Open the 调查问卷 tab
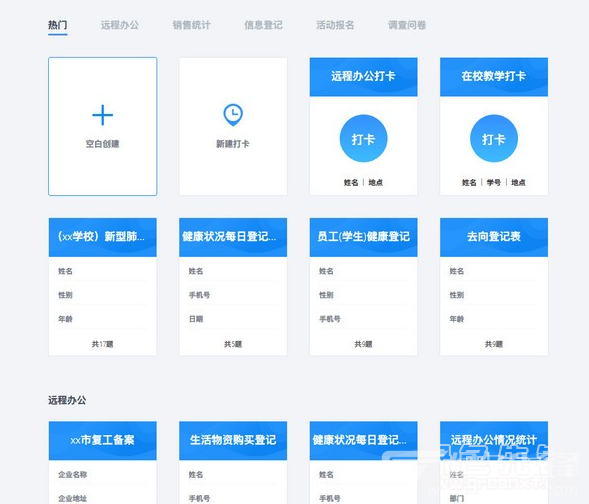The width and height of the screenshot is (589, 504). tap(407, 25)
